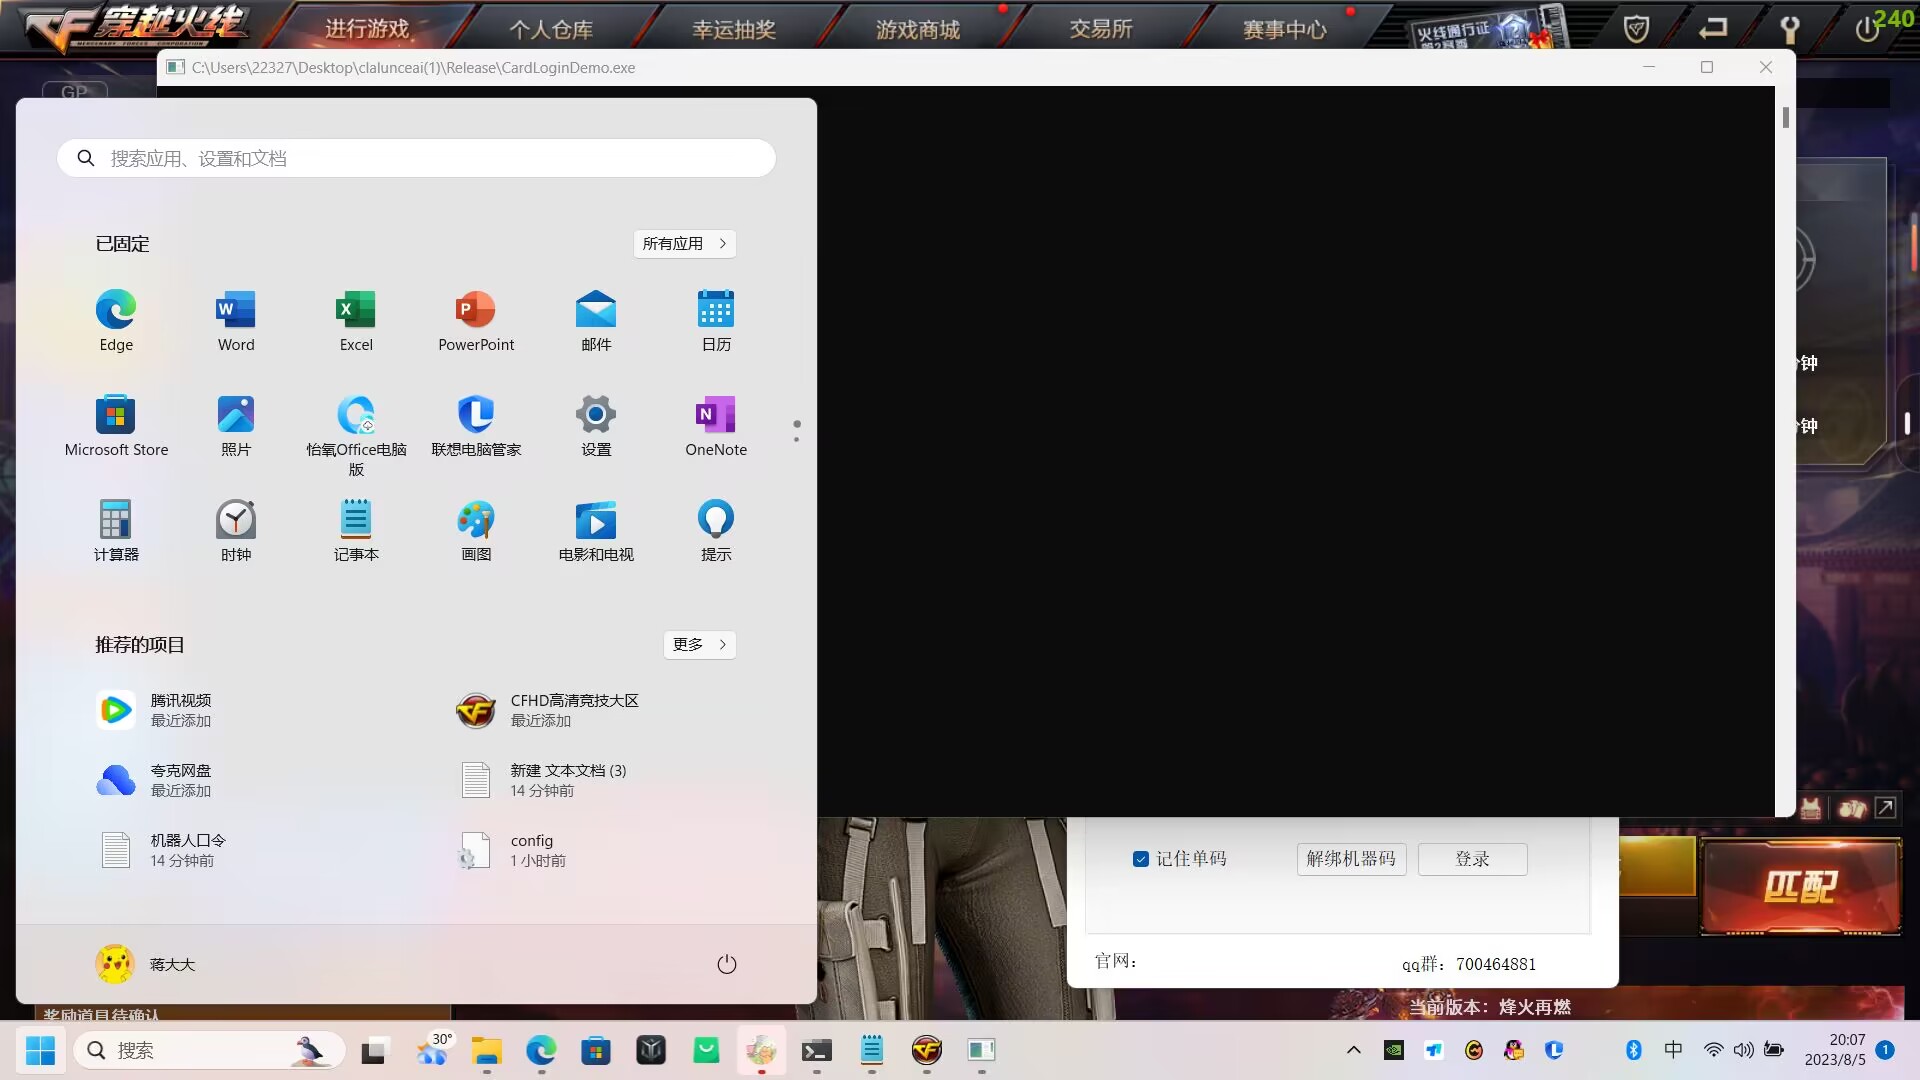The height and width of the screenshot is (1080, 1920).
Task: Open Microsoft Store from taskbar
Action: point(597,1050)
